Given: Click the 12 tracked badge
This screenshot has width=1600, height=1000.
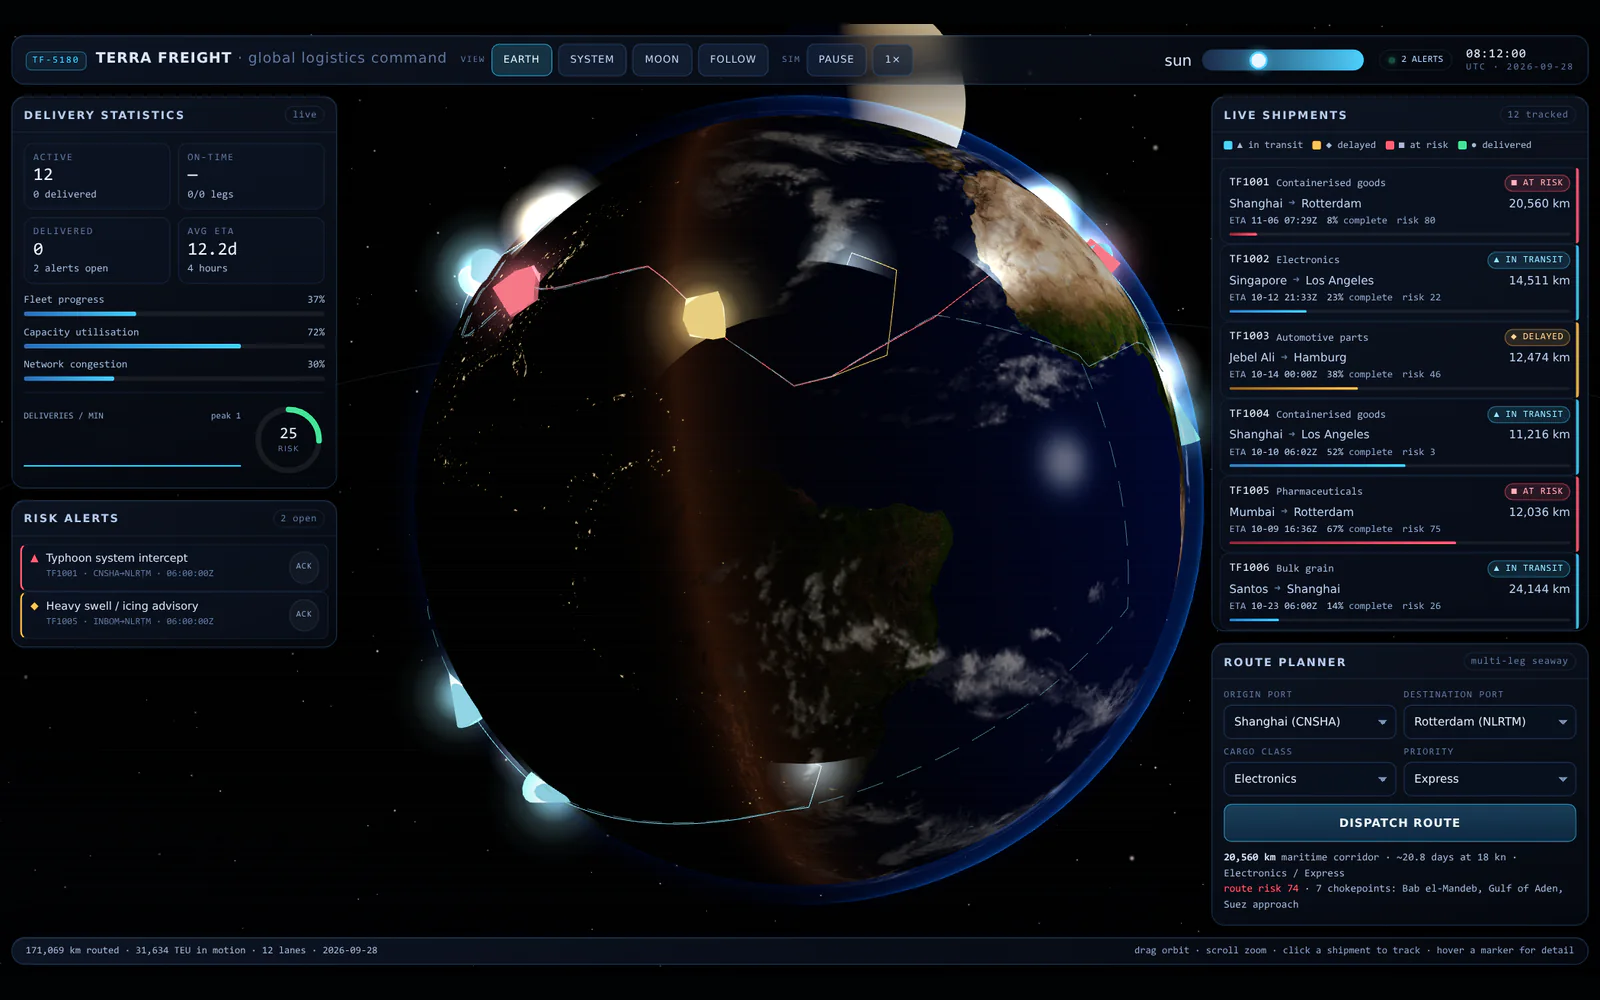Looking at the screenshot, I should [x=1537, y=115].
